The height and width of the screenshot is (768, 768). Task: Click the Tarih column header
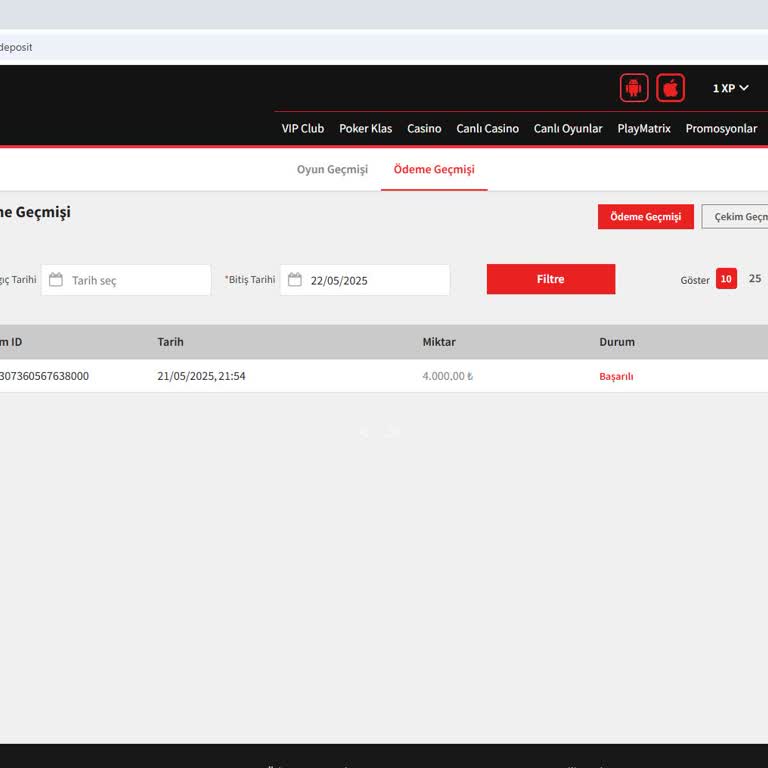click(170, 342)
